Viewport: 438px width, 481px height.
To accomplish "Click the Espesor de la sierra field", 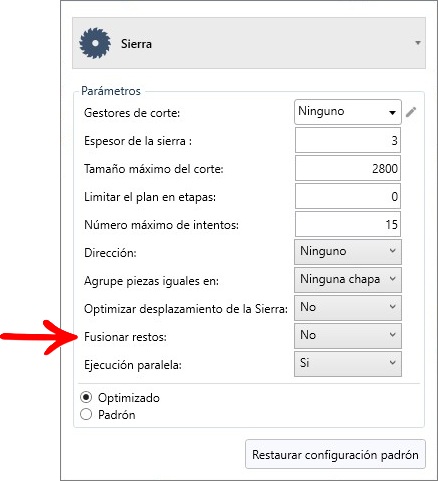I will [348, 140].
